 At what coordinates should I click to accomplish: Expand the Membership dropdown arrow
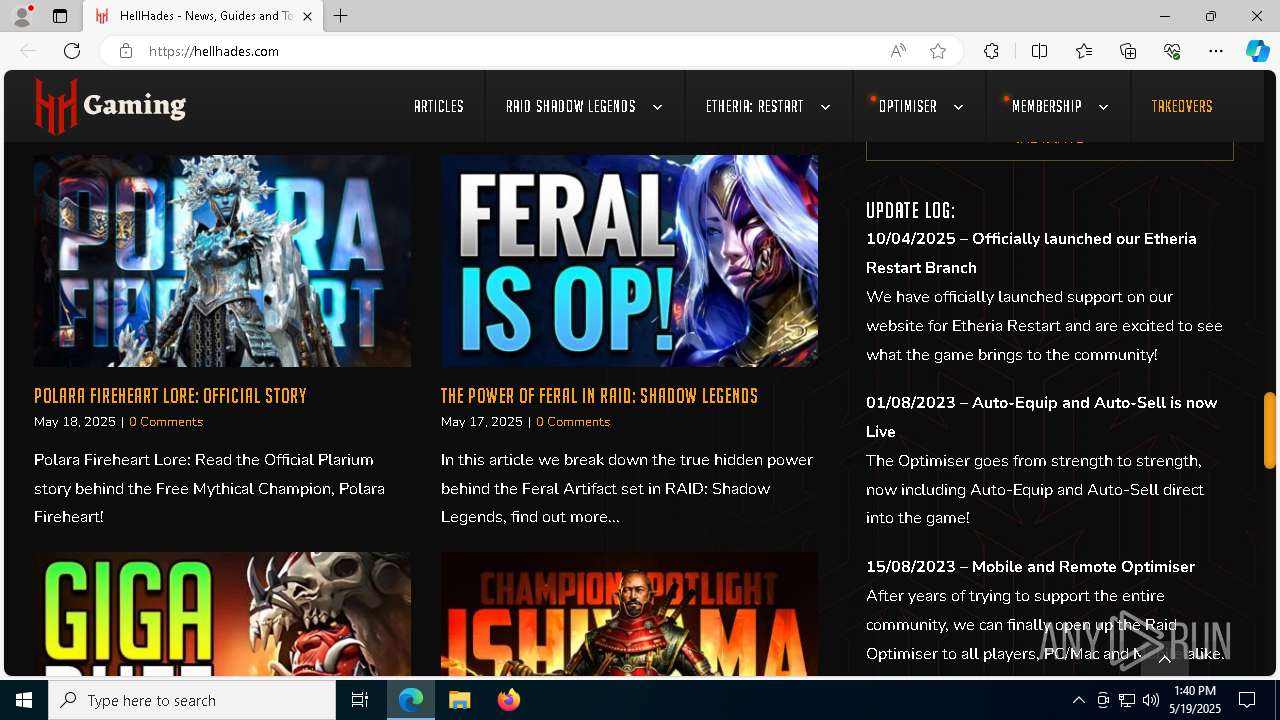pos(1103,107)
